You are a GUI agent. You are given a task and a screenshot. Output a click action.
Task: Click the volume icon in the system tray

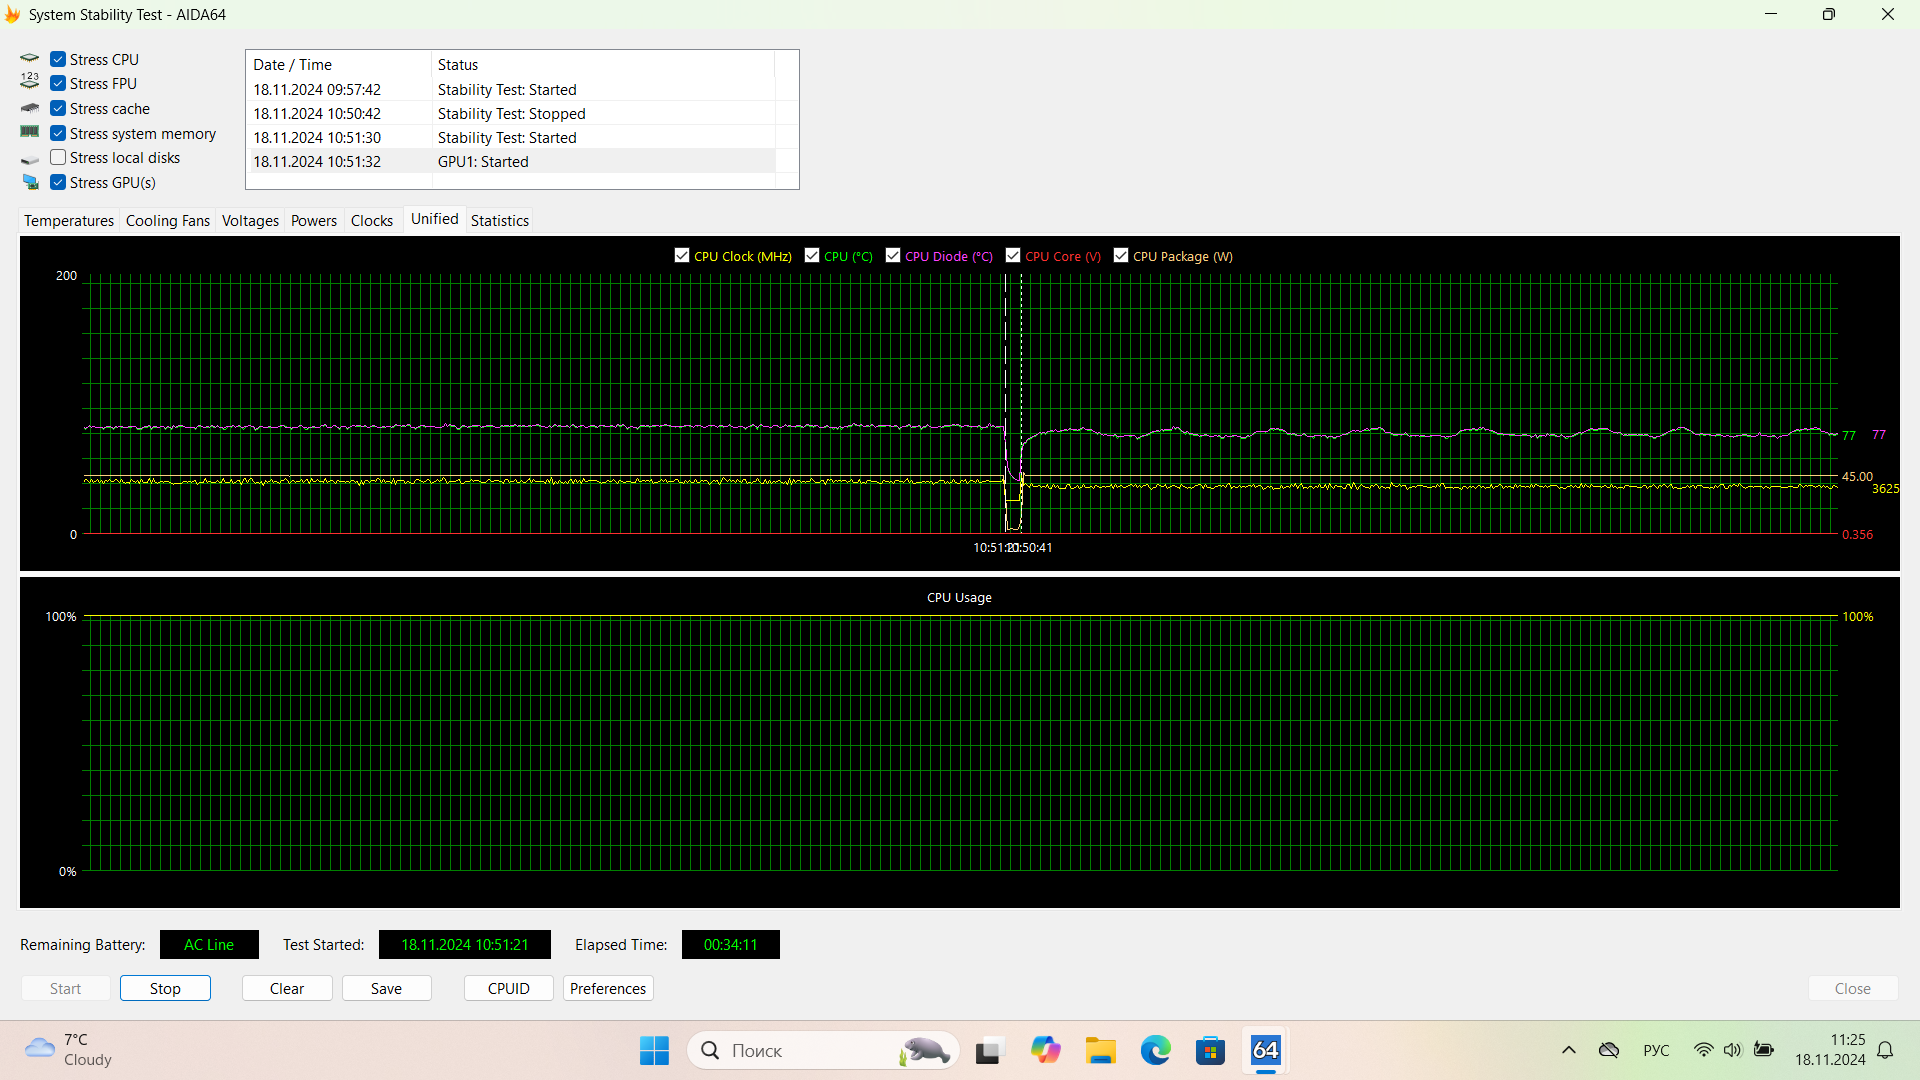[1732, 1050]
